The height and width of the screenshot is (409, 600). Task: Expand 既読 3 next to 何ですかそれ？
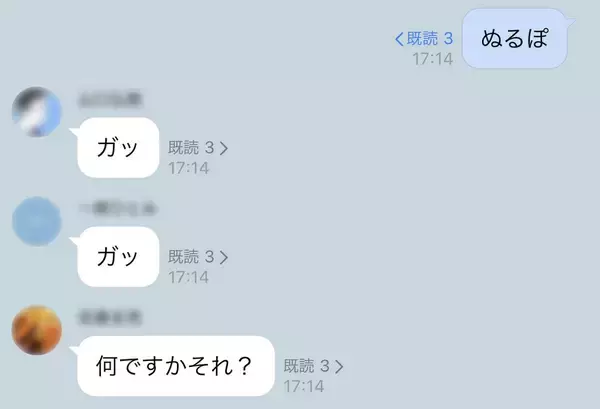pyautogui.click(x=313, y=366)
